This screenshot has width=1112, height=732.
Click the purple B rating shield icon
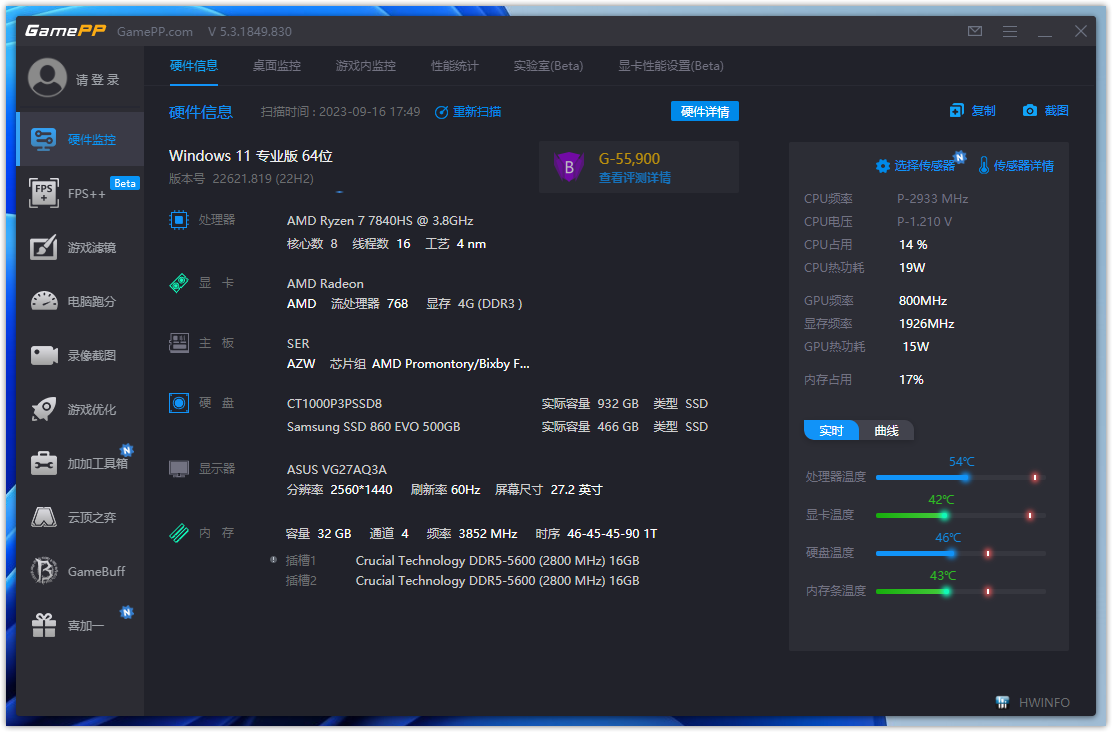569,167
